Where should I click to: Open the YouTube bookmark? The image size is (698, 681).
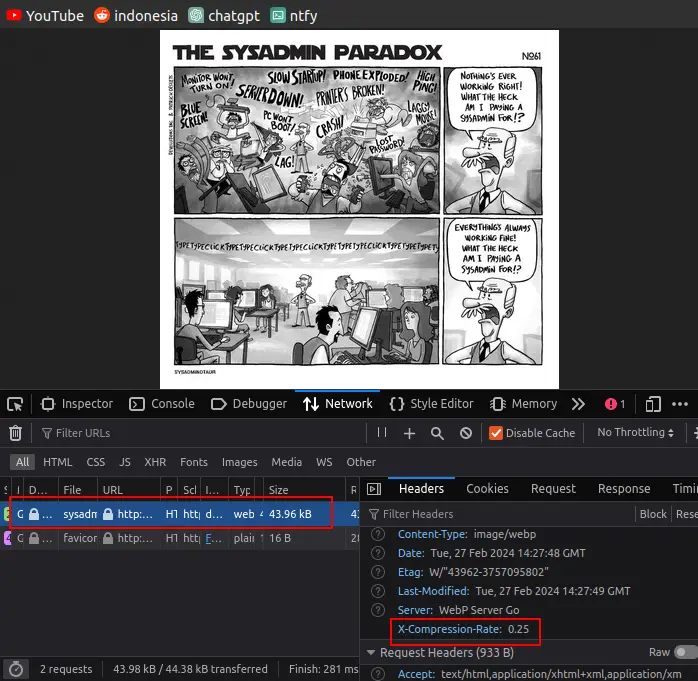click(x=45, y=16)
